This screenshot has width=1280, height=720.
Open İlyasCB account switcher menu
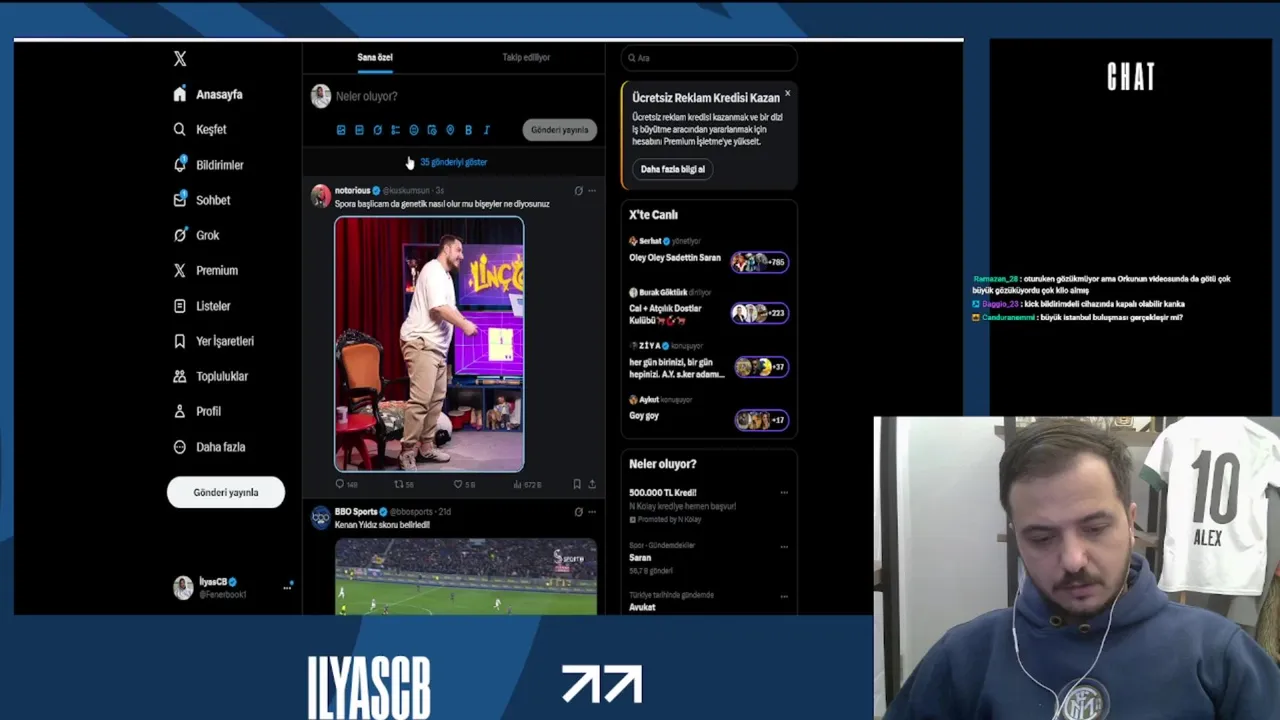point(232,588)
